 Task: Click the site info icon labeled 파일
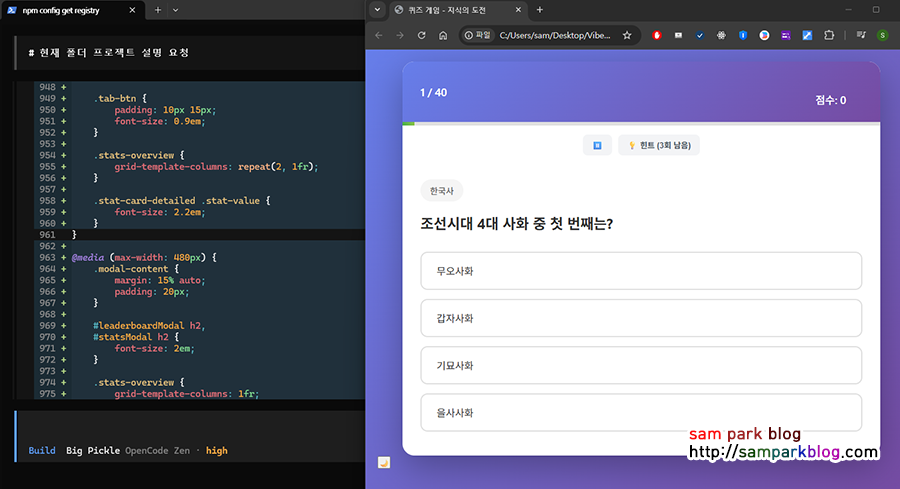tap(478, 36)
